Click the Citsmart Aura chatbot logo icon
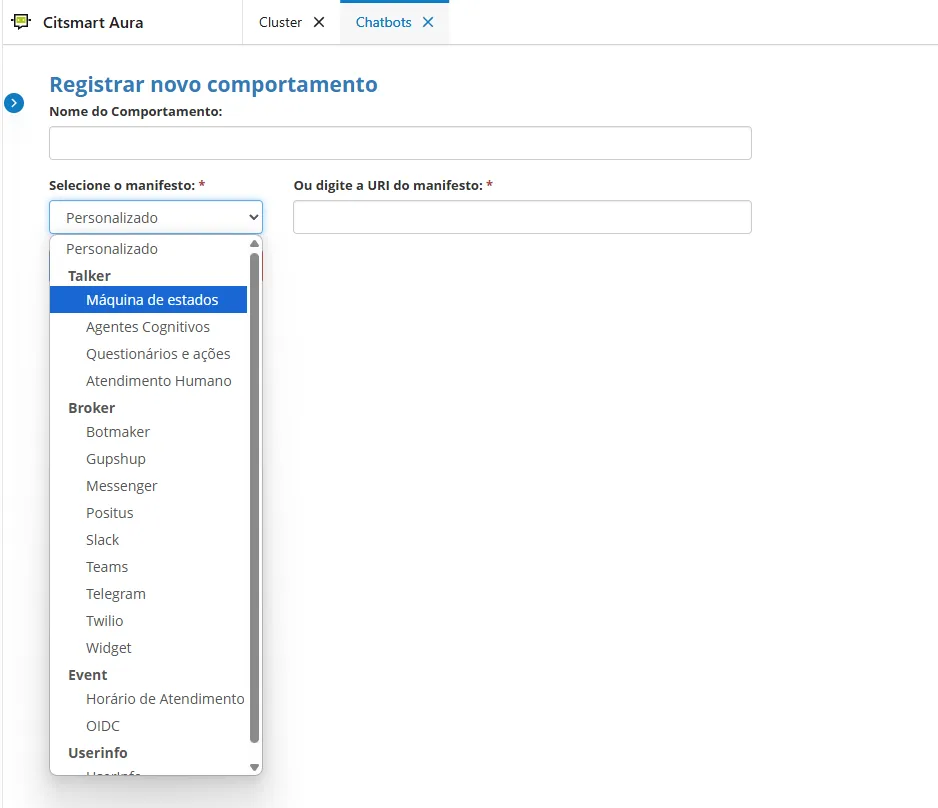938x808 pixels. coord(21,22)
